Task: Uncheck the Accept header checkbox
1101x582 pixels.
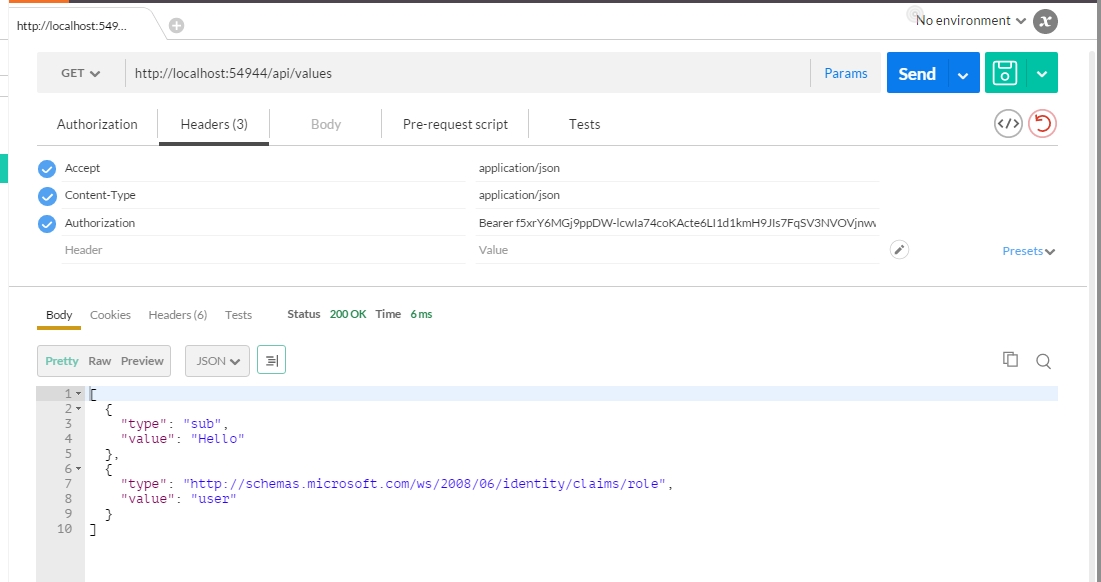Action: click(46, 168)
